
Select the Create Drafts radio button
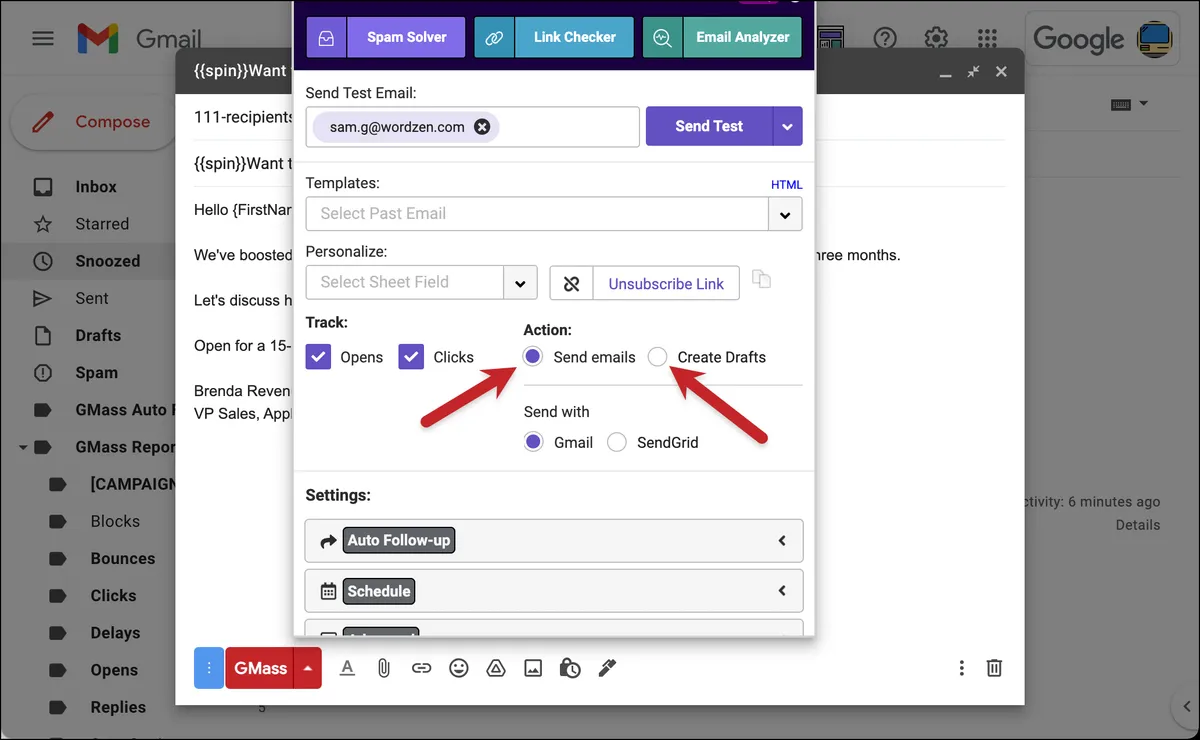(657, 357)
